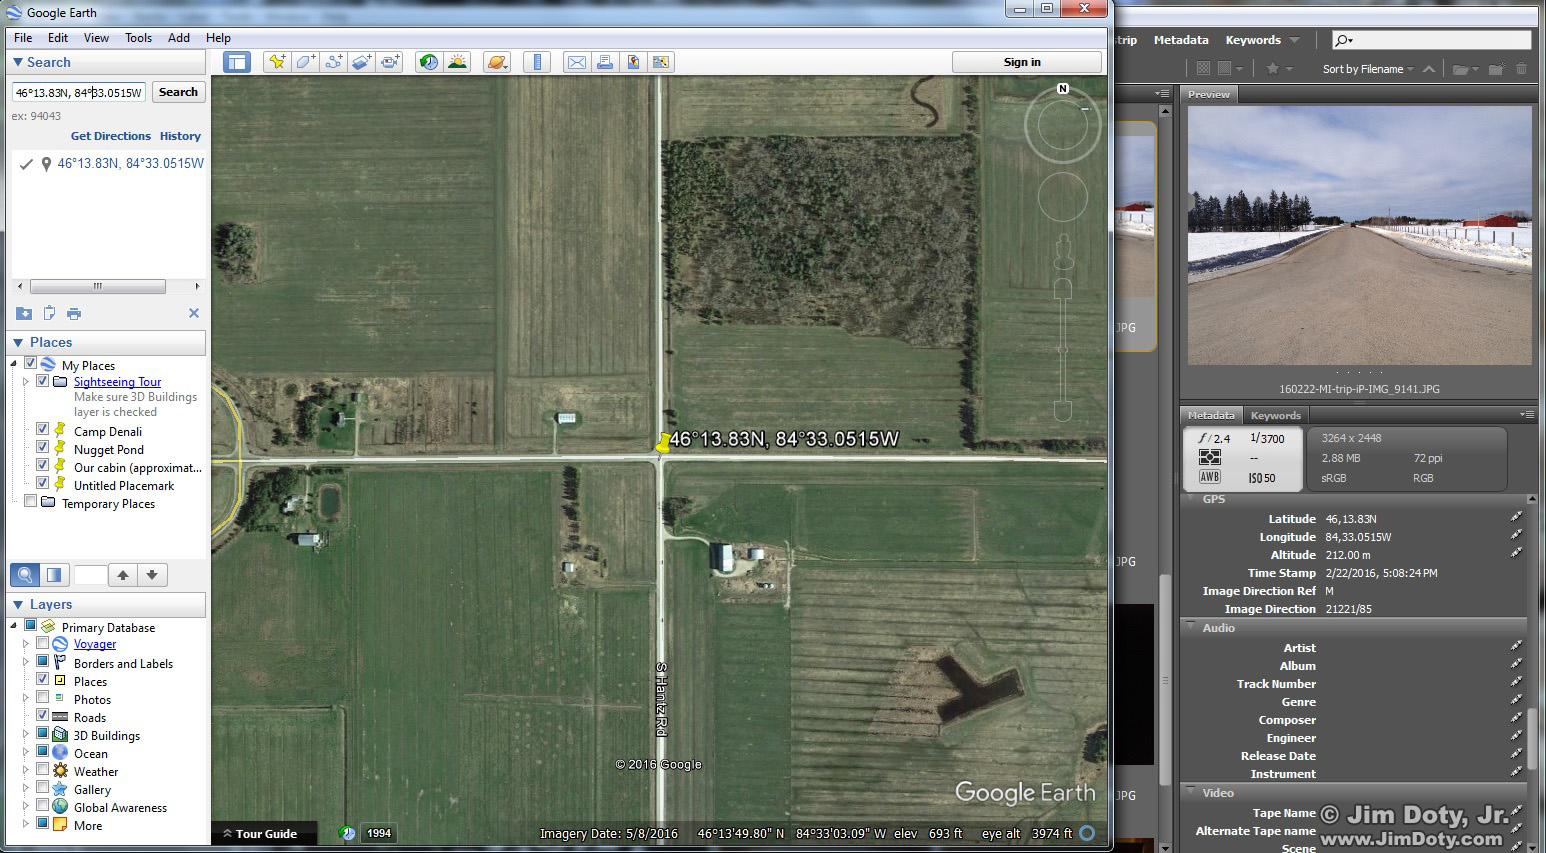Open the View menu
Viewport: 1546px width, 853px height.
(x=96, y=38)
